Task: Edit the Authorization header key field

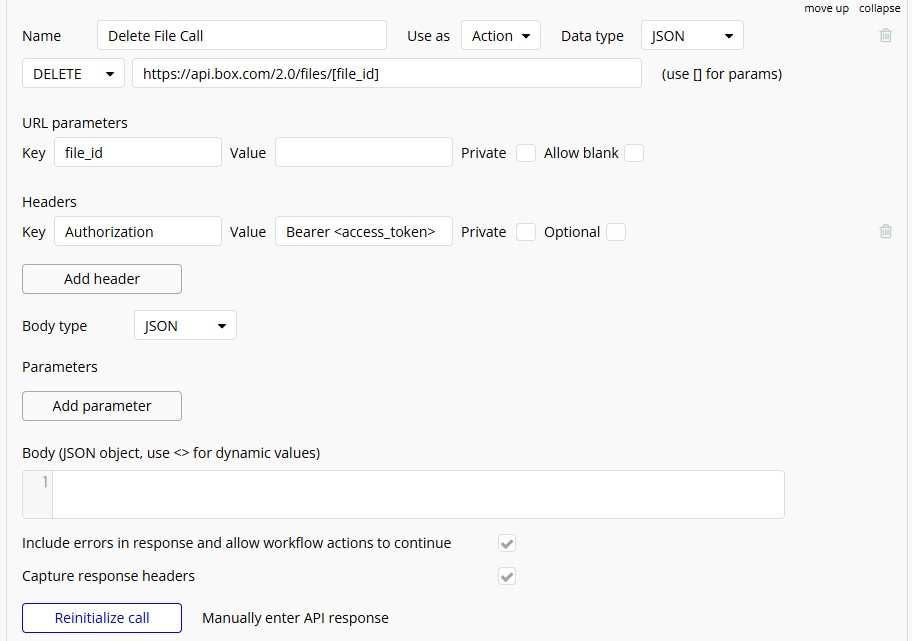Action: coord(138,232)
